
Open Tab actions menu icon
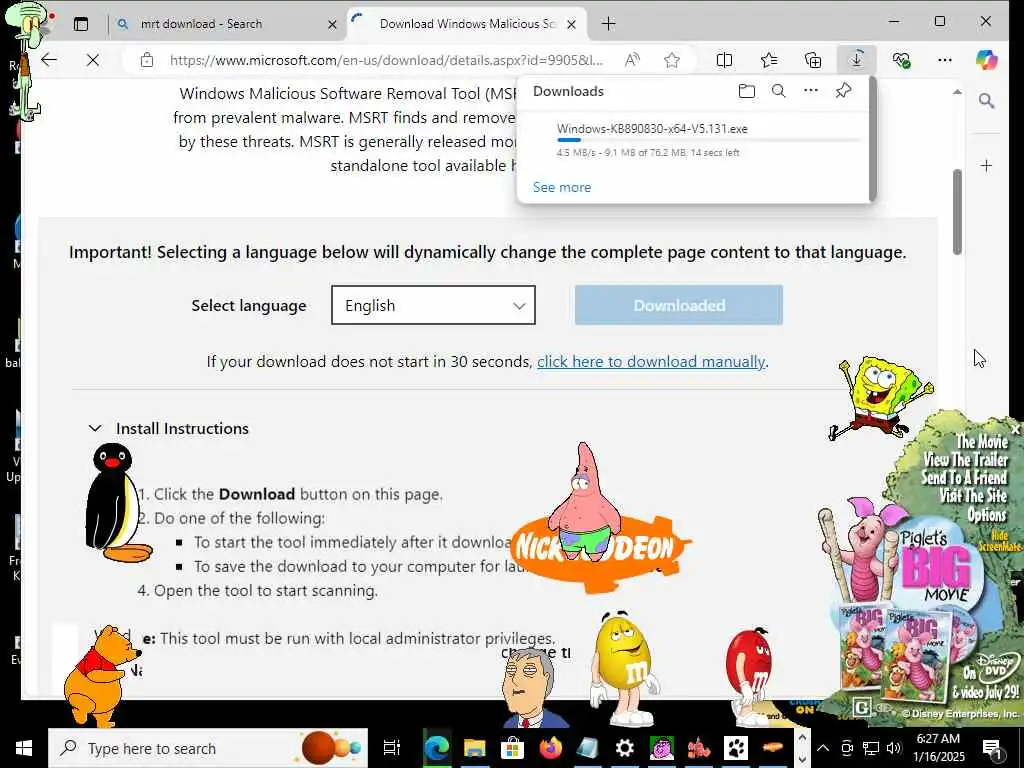[80, 24]
